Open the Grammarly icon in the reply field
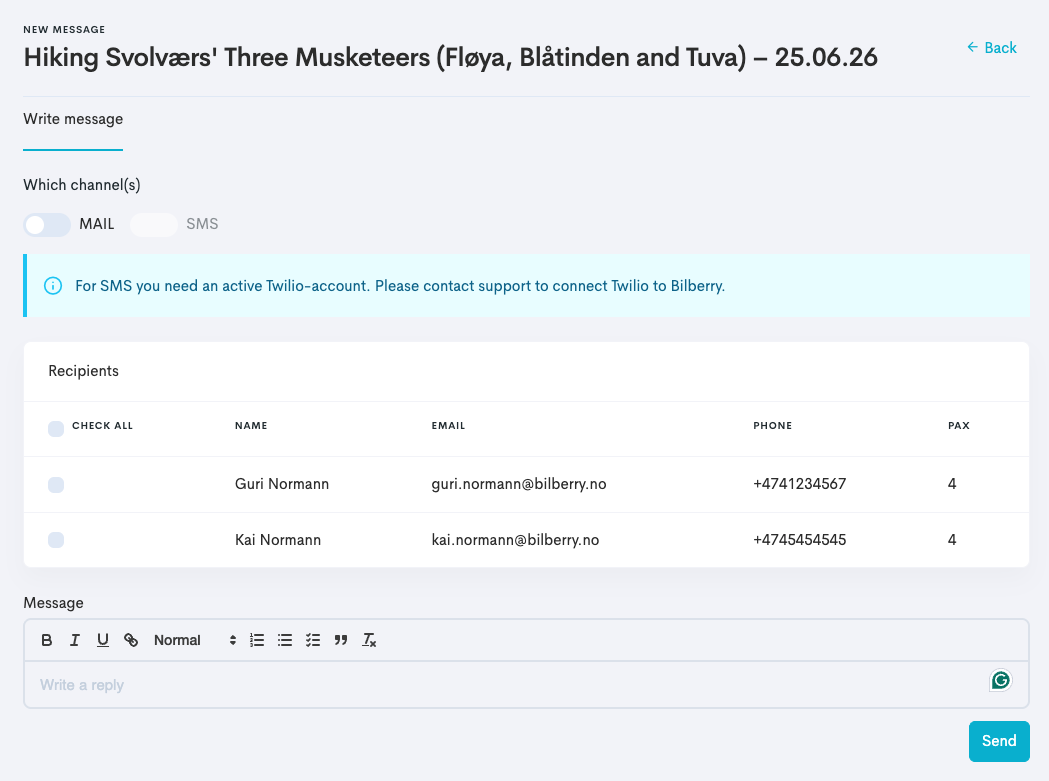This screenshot has height=781, width=1049. click(1000, 681)
